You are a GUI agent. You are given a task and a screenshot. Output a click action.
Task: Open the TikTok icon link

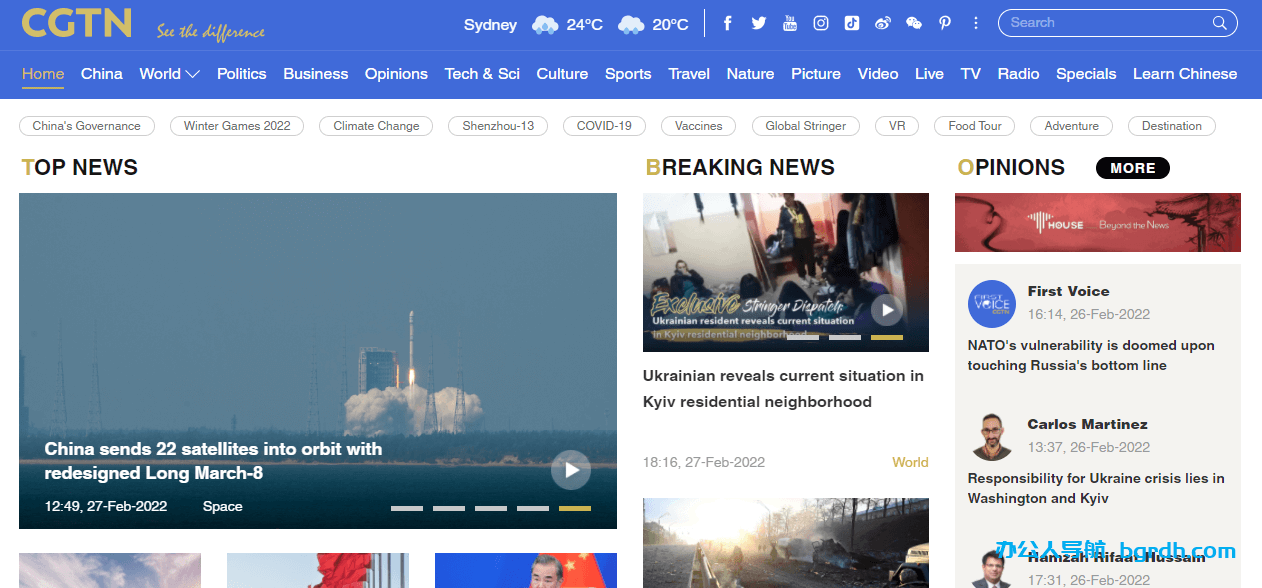(852, 23)
